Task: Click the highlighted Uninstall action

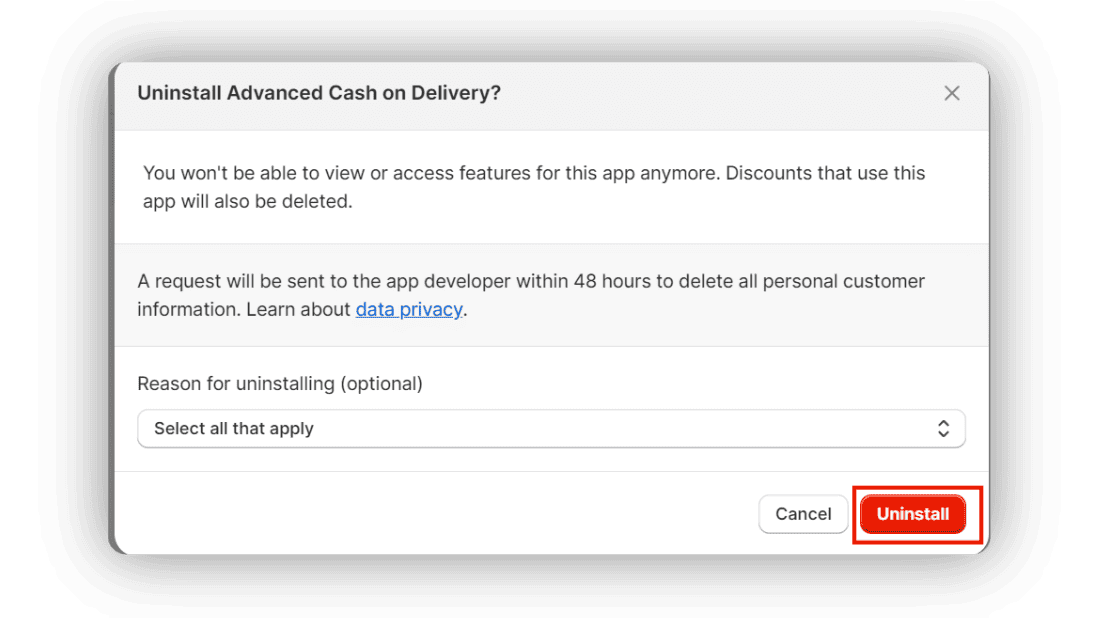Action: [912, 514]
